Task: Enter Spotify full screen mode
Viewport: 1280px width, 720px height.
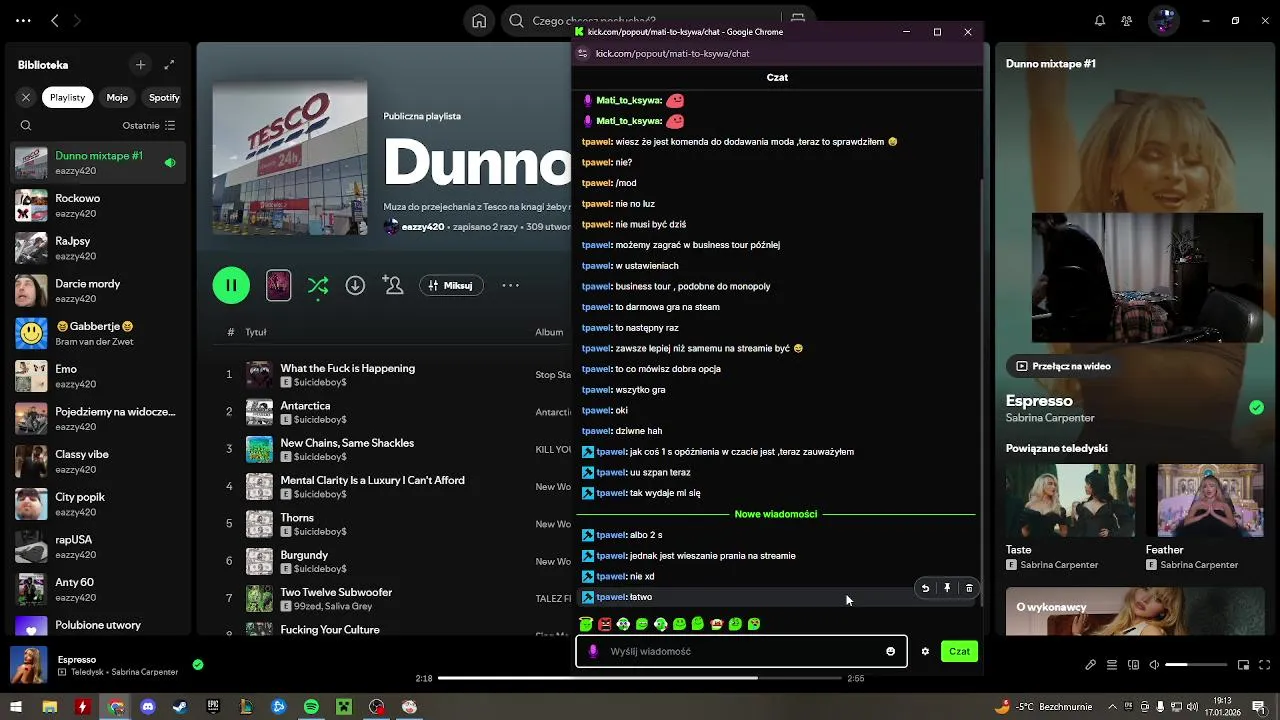Action: [x=1265, y=665]
